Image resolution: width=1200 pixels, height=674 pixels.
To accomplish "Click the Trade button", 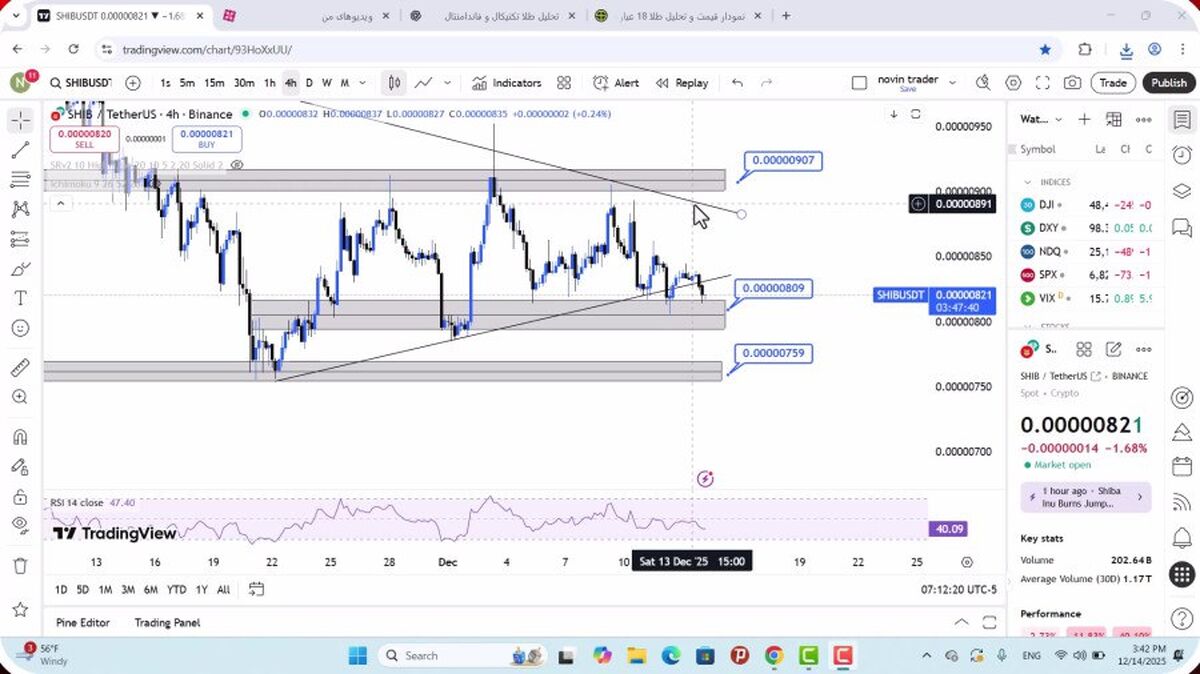I will (x=1113, y=83).
